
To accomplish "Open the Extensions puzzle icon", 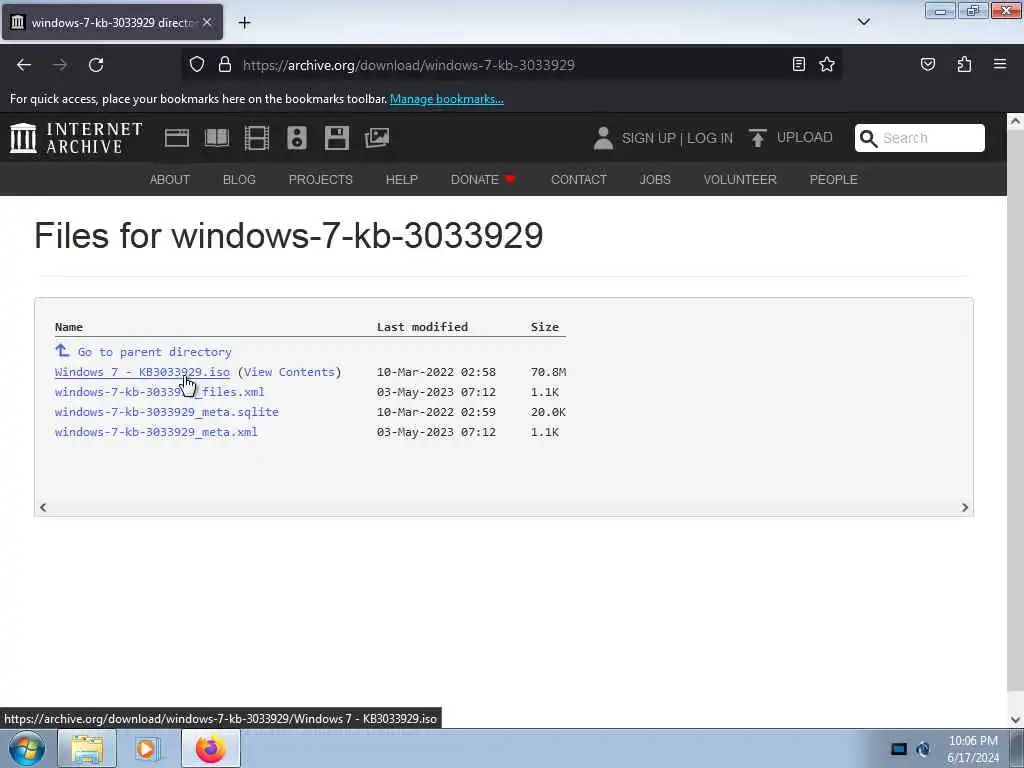I will click(964, 64).
